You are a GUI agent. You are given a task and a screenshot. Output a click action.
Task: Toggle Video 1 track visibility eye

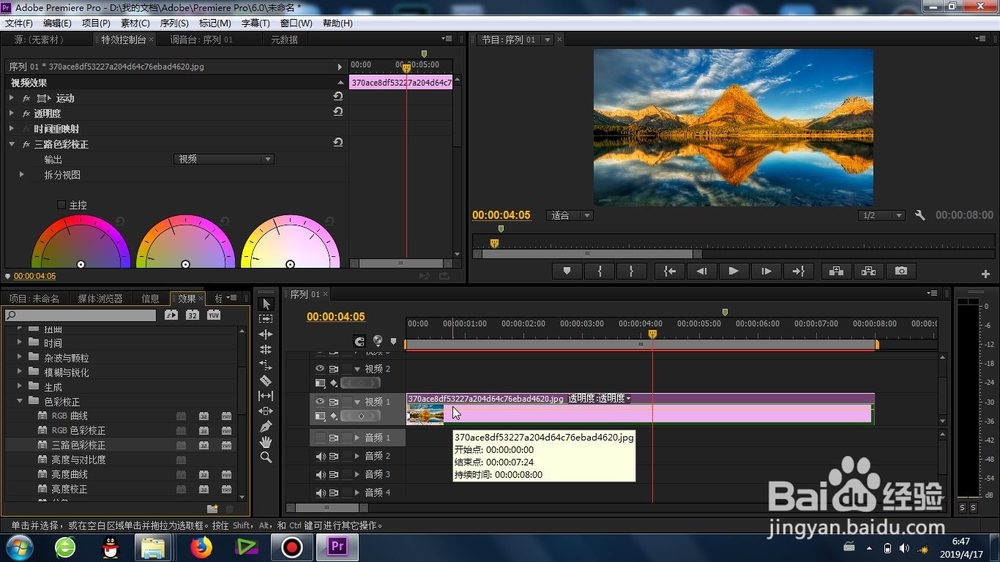320,401
